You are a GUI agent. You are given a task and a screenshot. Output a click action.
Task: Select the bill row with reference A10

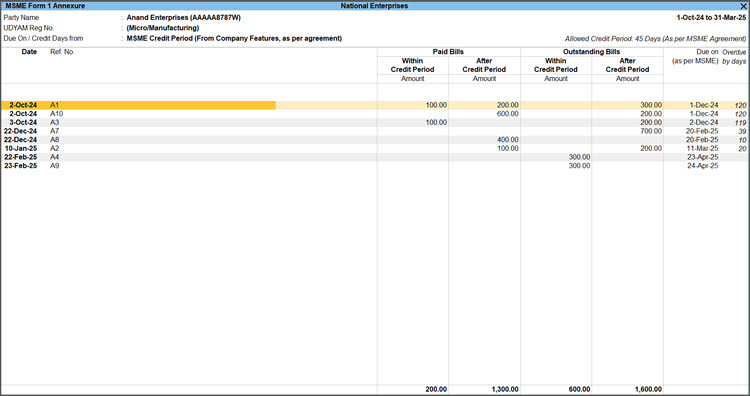[375, 114]
